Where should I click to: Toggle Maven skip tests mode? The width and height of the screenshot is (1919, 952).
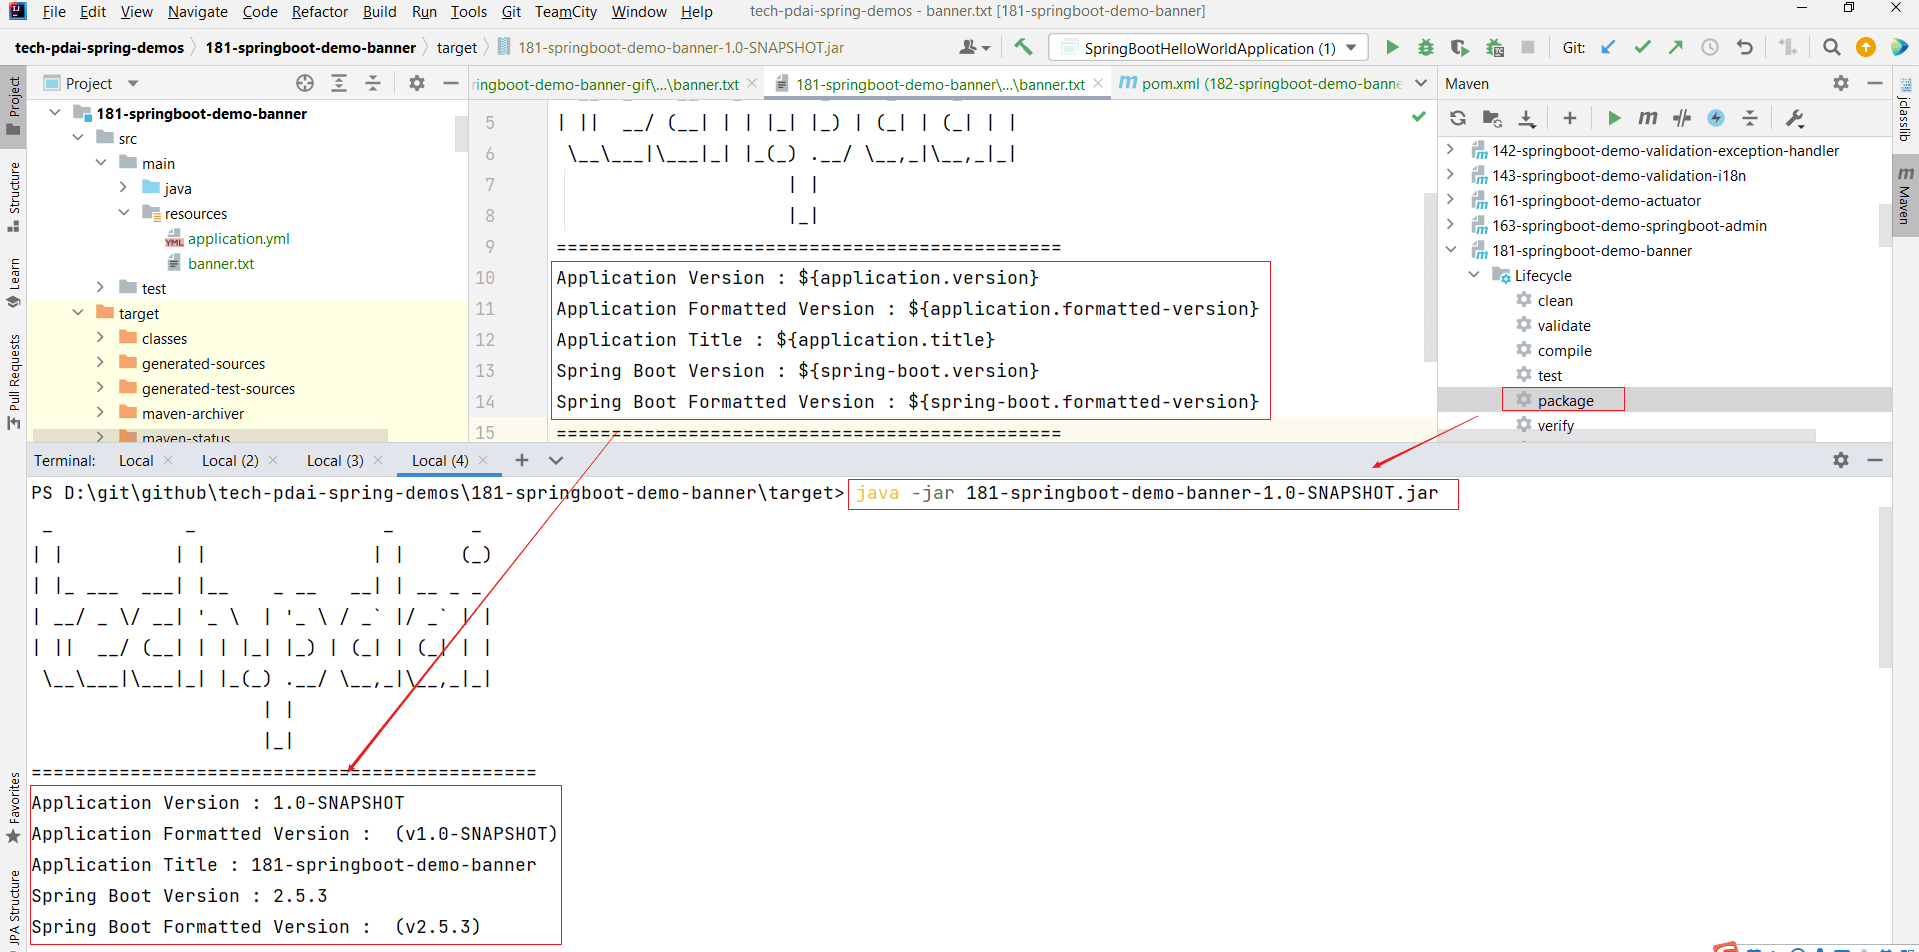click(1716, 118)
